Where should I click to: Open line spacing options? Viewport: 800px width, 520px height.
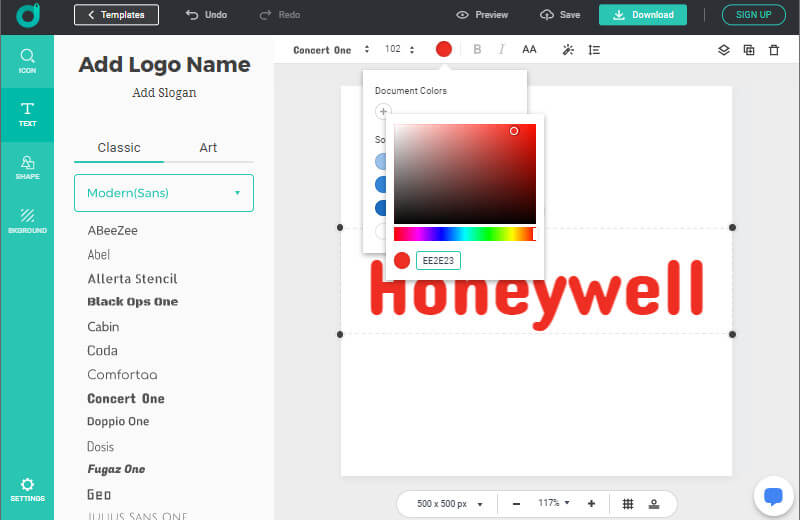pyautogui.click(x=594, y=49)
